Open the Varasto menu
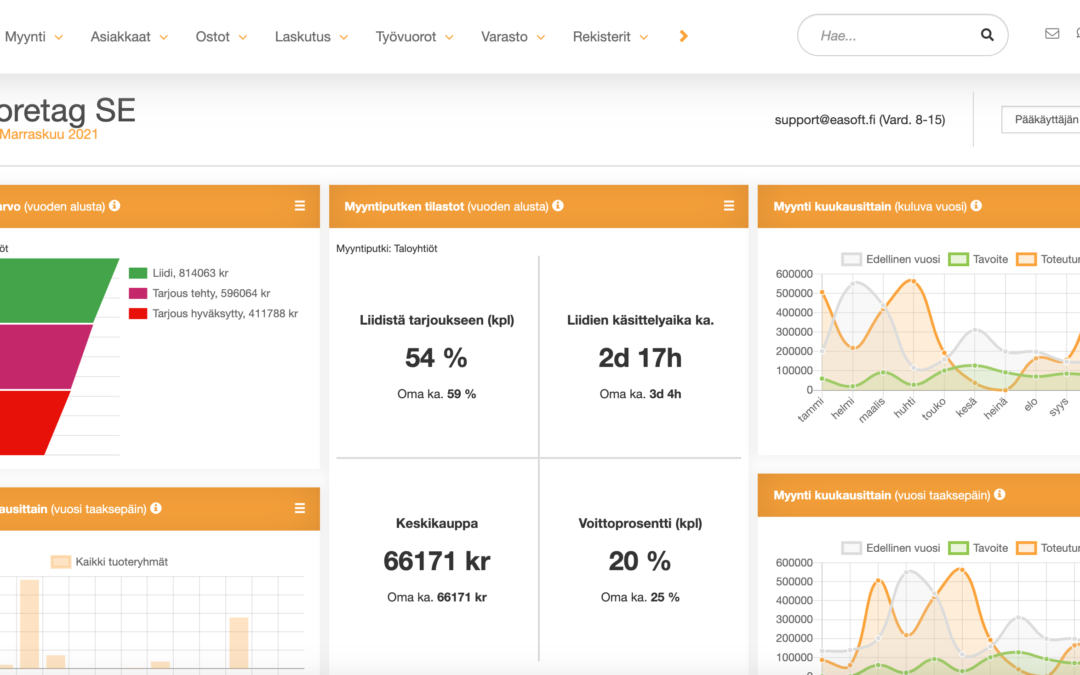The height and width of the screenshot is (675, 1080). click(x=504, y=37)
